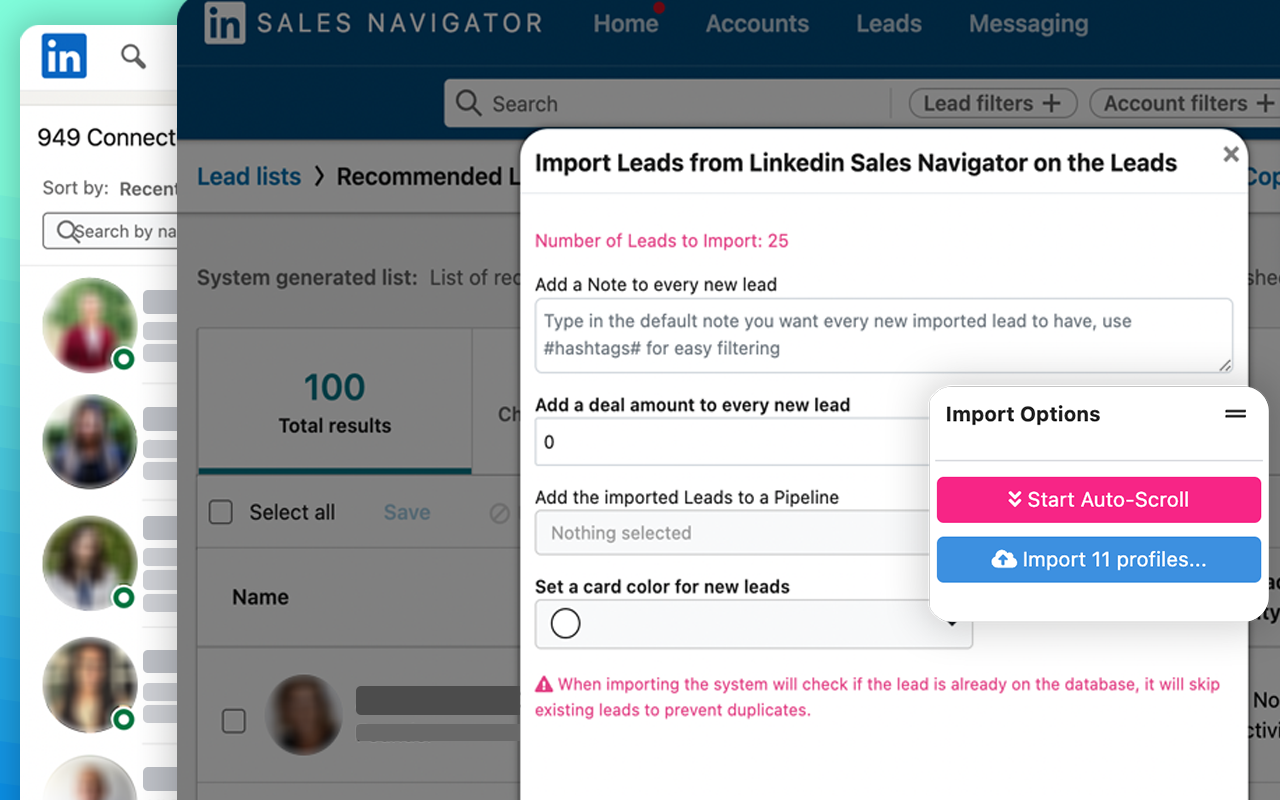Switch to the Leads navigation tab

tap(889, 24)
